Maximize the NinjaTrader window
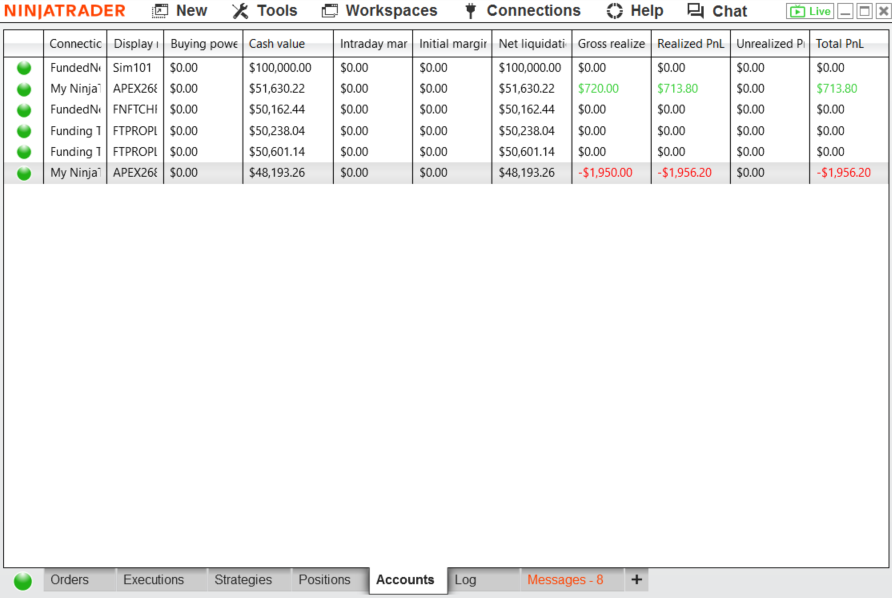 (x=864, y=11)
